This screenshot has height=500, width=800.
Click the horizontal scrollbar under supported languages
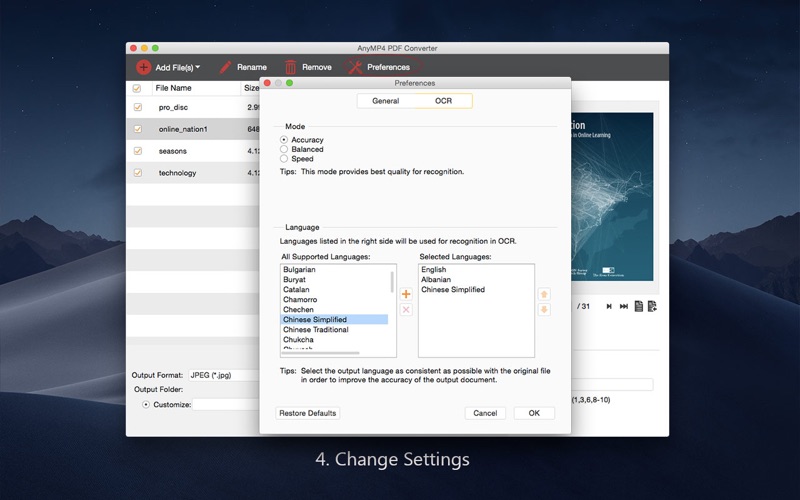tap(320, 353)
